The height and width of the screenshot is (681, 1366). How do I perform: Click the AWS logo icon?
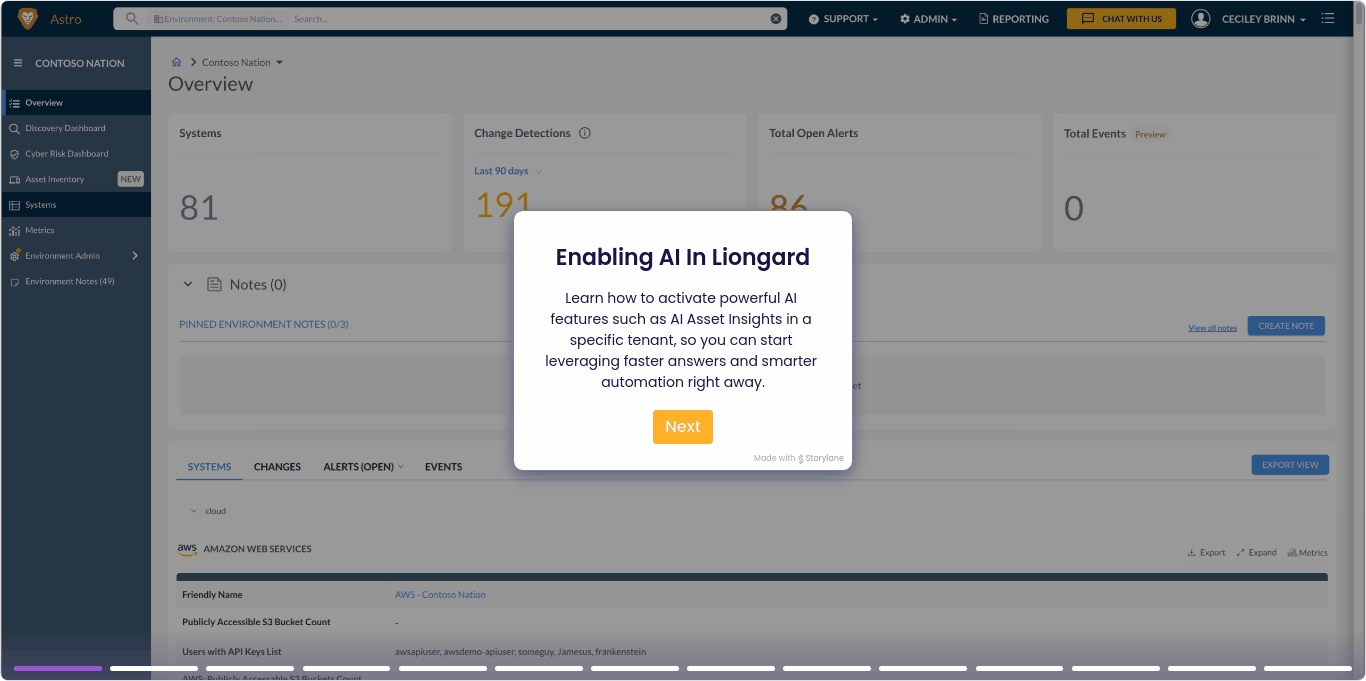[x=187, y=549]
